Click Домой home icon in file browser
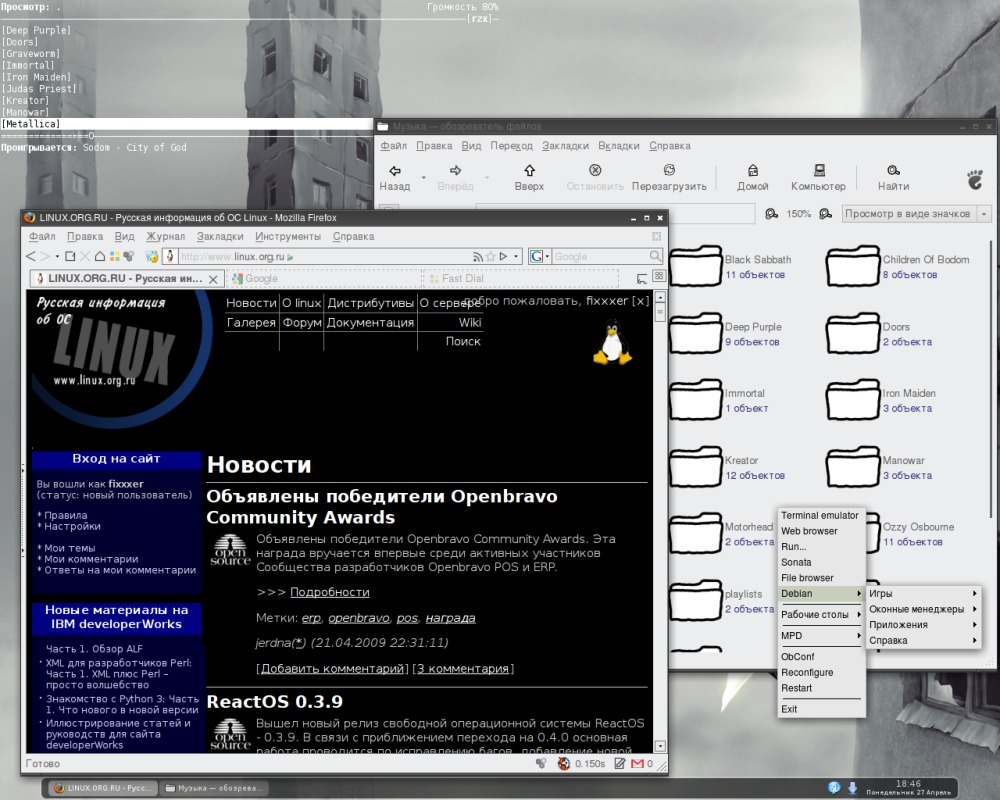This screenshot has width=1000, height=800. point(753,170)
